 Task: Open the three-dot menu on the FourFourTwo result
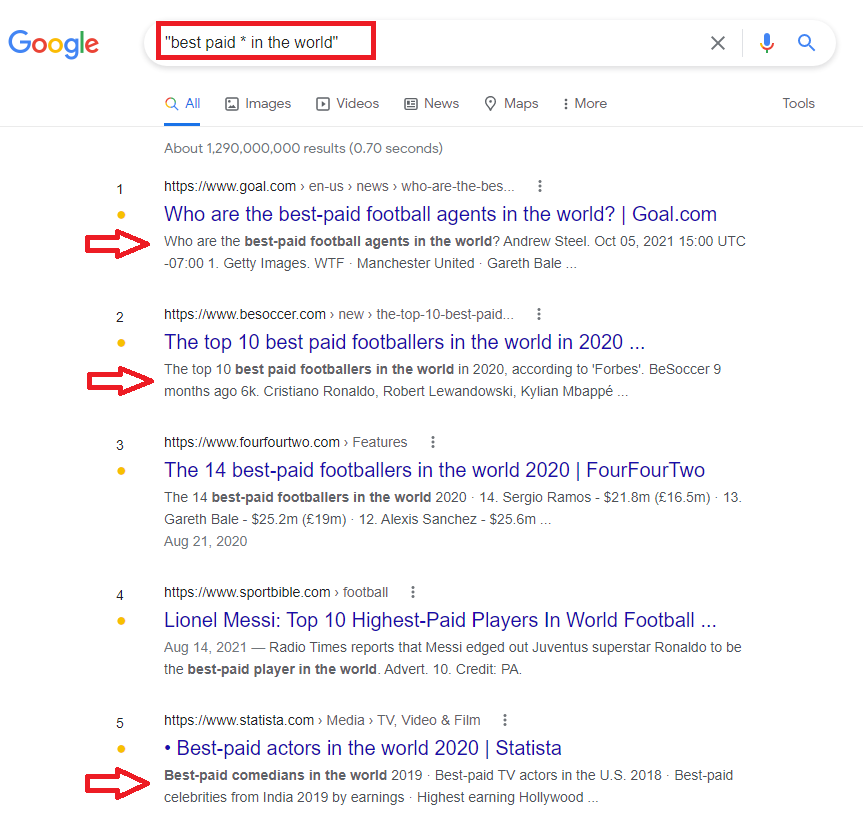coord(432,441)
